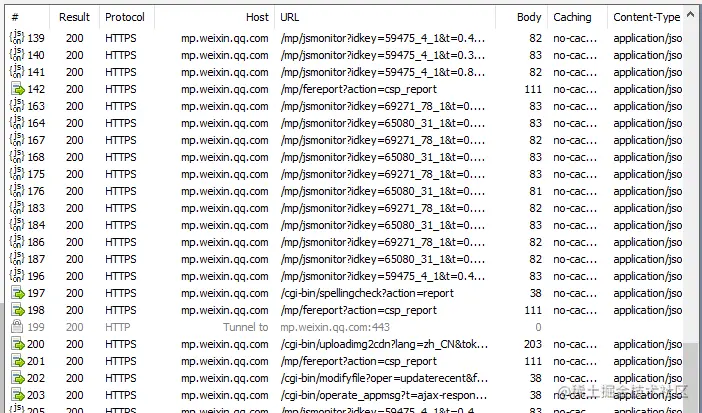702x413 pixels.
Task: Click the lock icon of tunnel session 199
Action: coord(17,327)
